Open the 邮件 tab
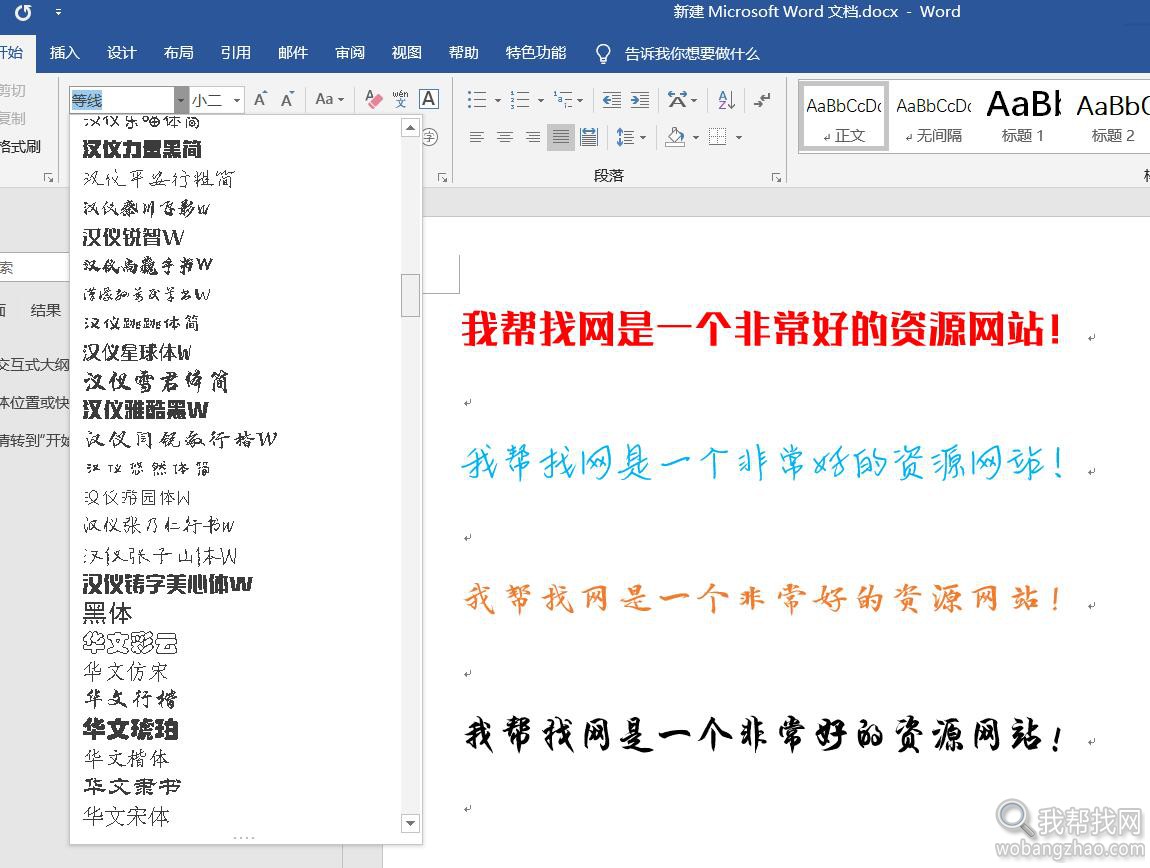 click(x=293, y=53)
